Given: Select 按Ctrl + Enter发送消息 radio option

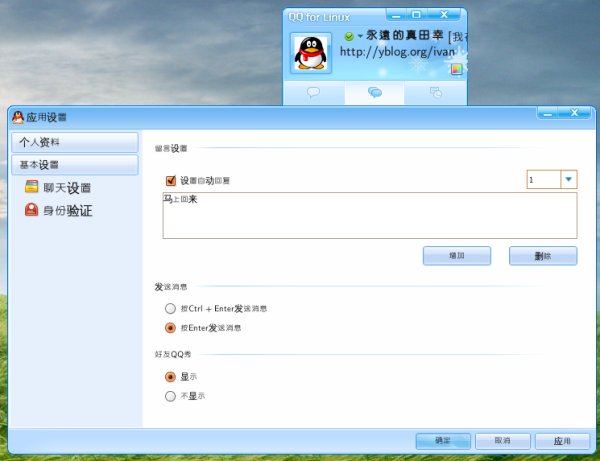Looking at the screenshot, I should [x=171, y=309].
